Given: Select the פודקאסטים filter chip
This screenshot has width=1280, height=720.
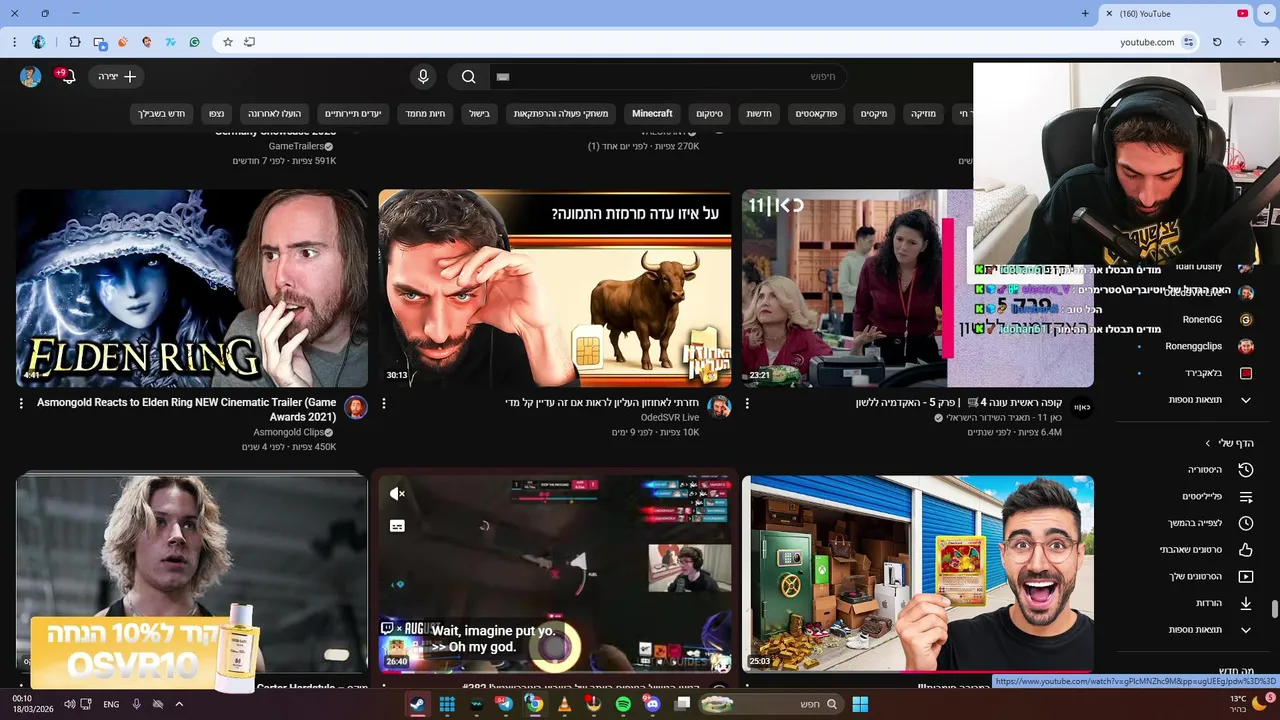Looking at the screenshot, I should pyautogui.click(x=816, y=114).
